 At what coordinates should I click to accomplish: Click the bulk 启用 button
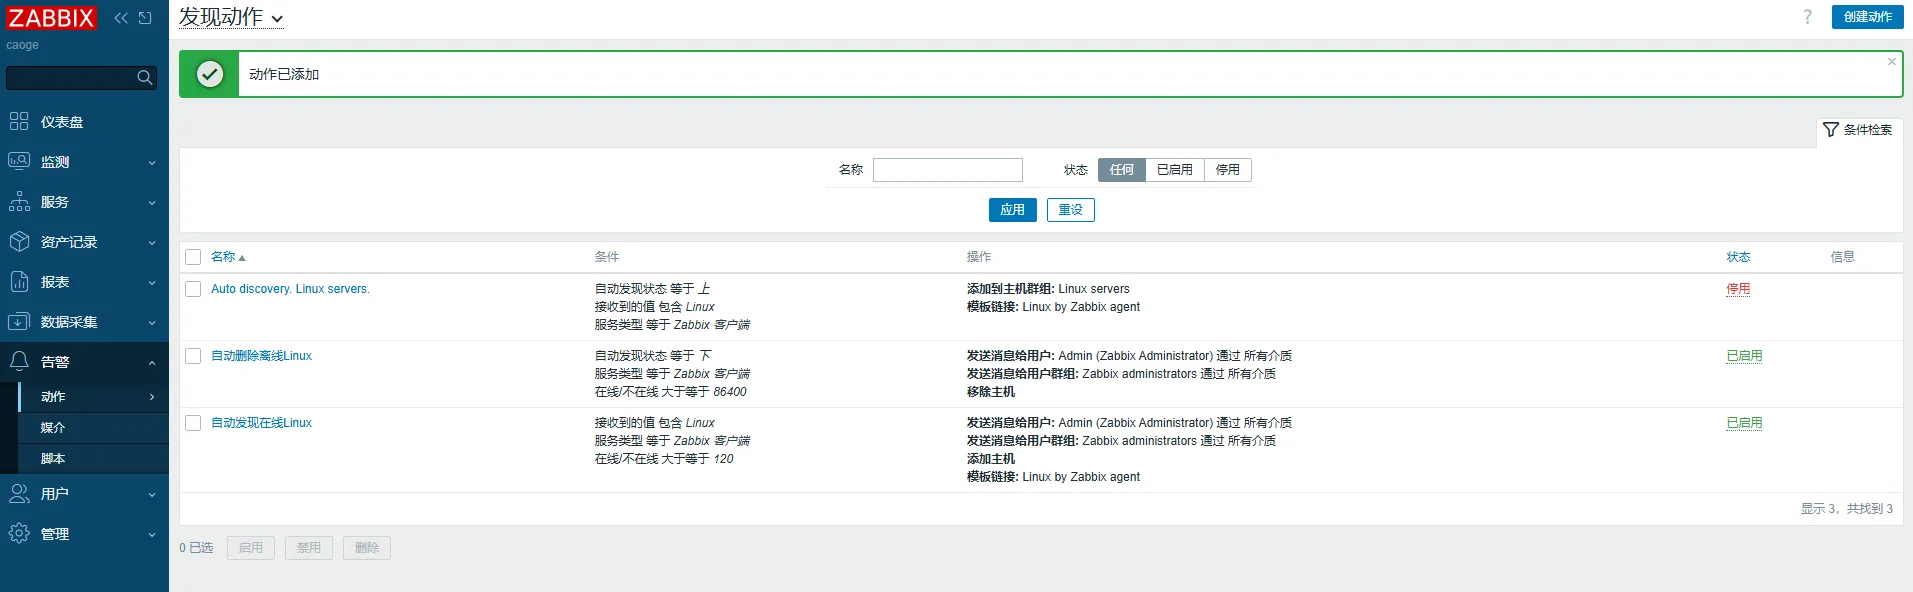[x=251, y=548]
